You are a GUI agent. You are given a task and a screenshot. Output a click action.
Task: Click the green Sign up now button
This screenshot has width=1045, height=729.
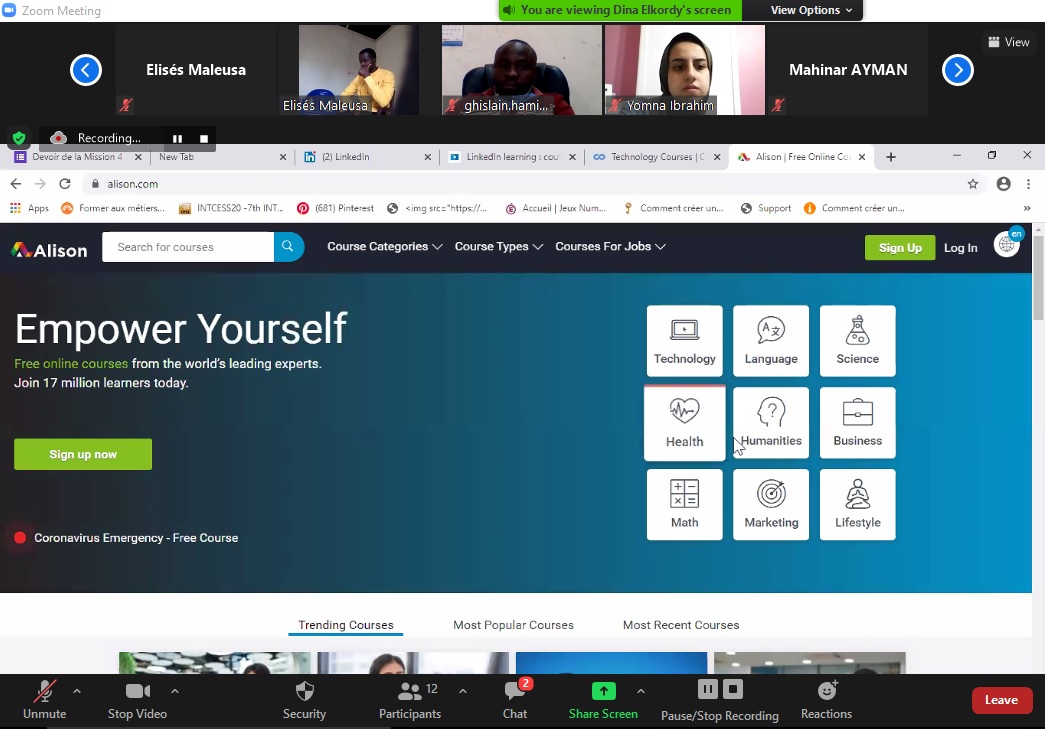83,454
